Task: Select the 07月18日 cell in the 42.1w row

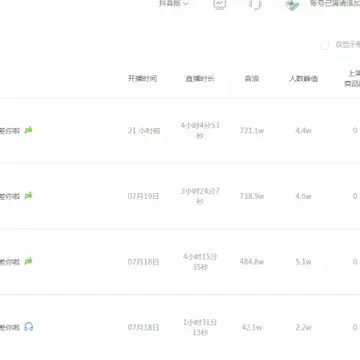Action: click(143, 327)
